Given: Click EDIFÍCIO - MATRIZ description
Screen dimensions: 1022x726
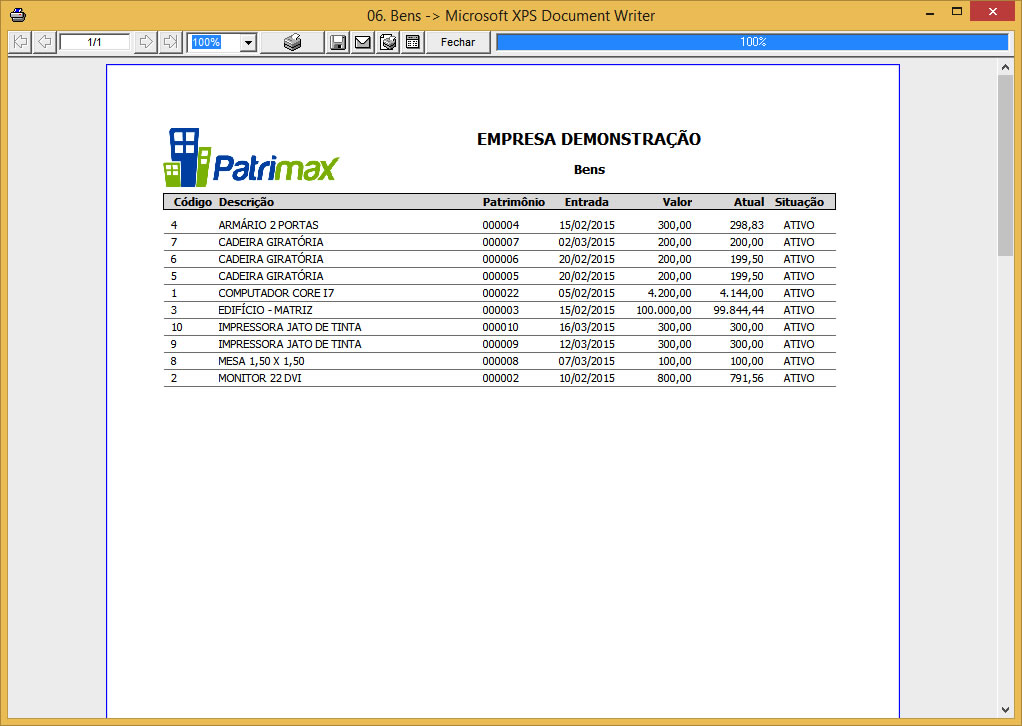Looking at the screenshot, I should coord(265,310).
